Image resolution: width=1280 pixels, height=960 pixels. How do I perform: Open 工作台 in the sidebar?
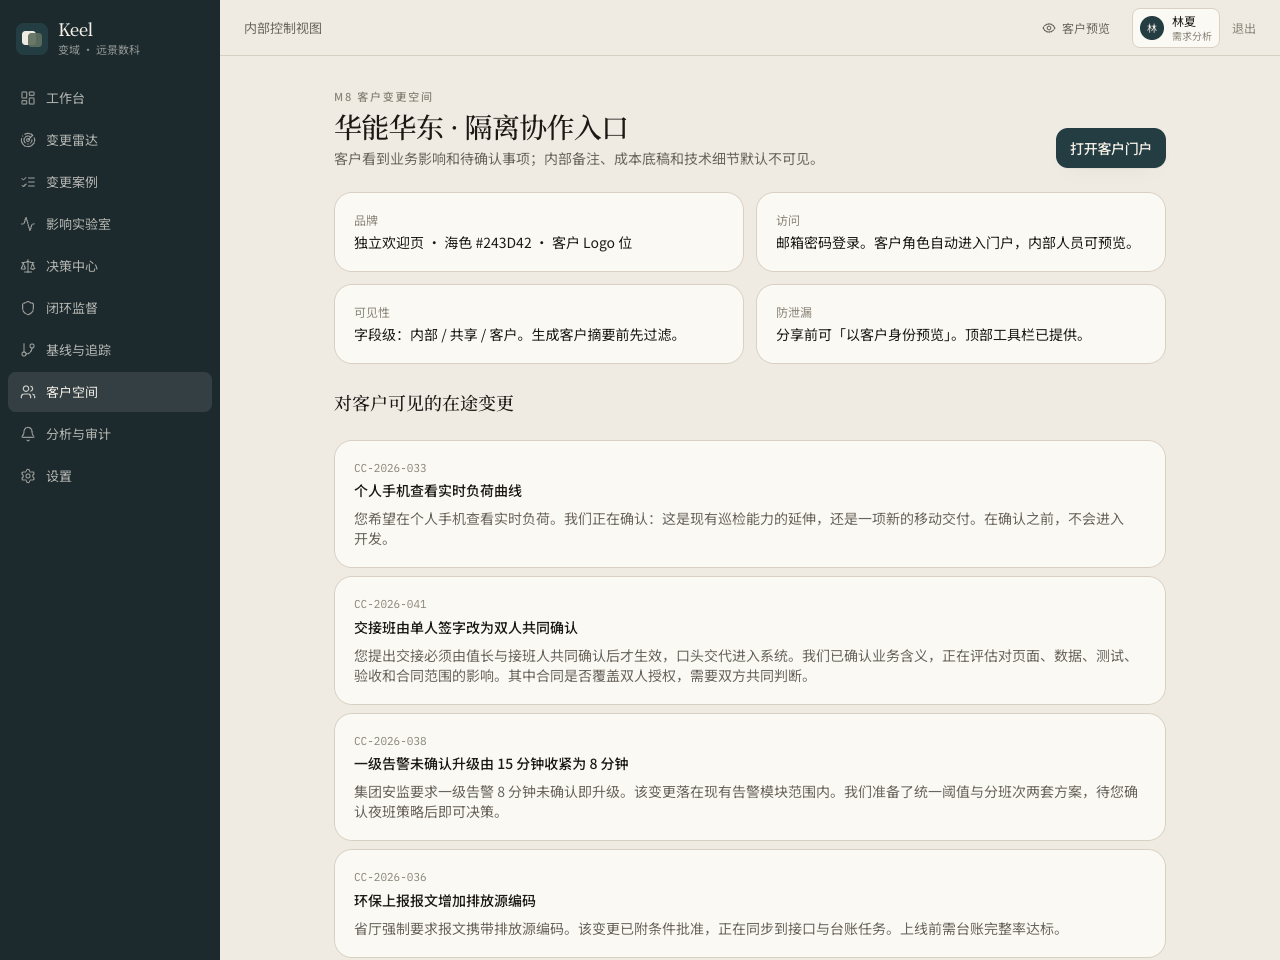point(110,98)
